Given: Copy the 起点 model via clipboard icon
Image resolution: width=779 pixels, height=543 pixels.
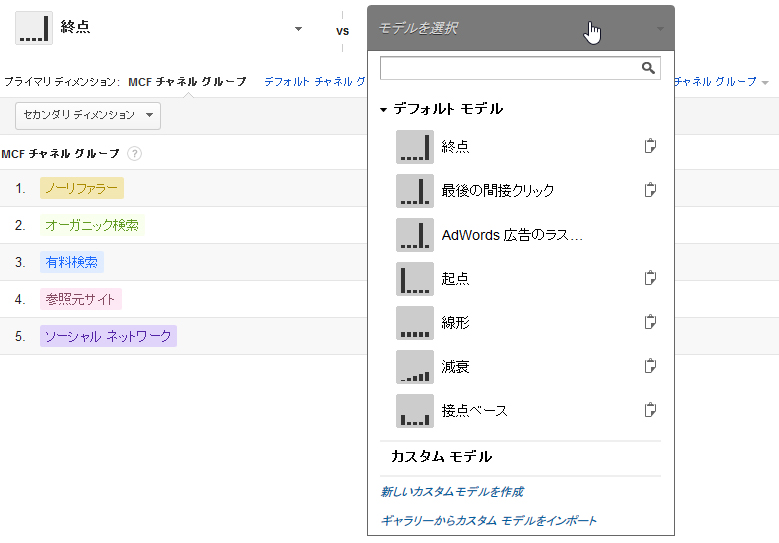Looking at the screenshot, I should pyautogui.click(x=650, y=278).
